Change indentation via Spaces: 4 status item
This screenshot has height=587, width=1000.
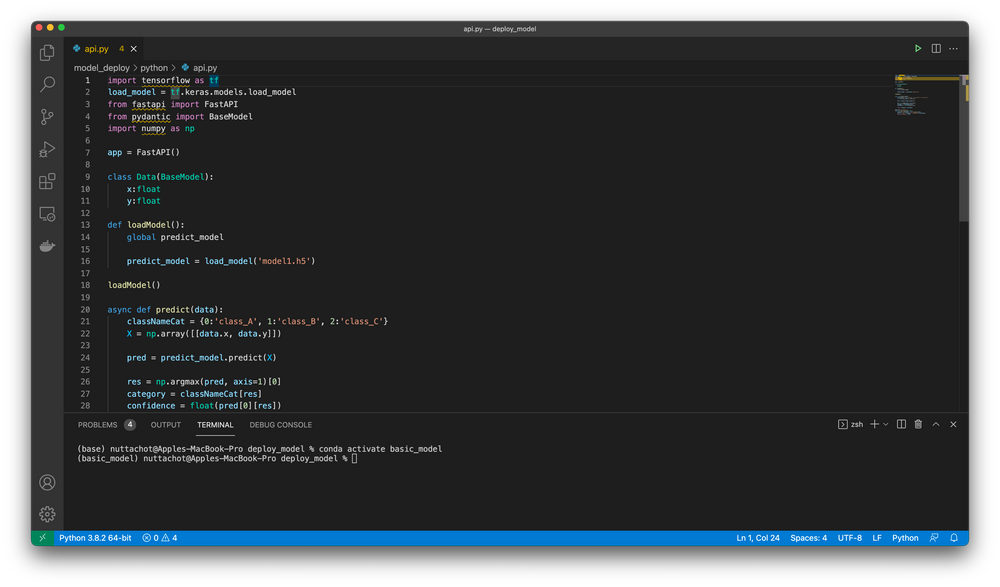pos(808,537)
